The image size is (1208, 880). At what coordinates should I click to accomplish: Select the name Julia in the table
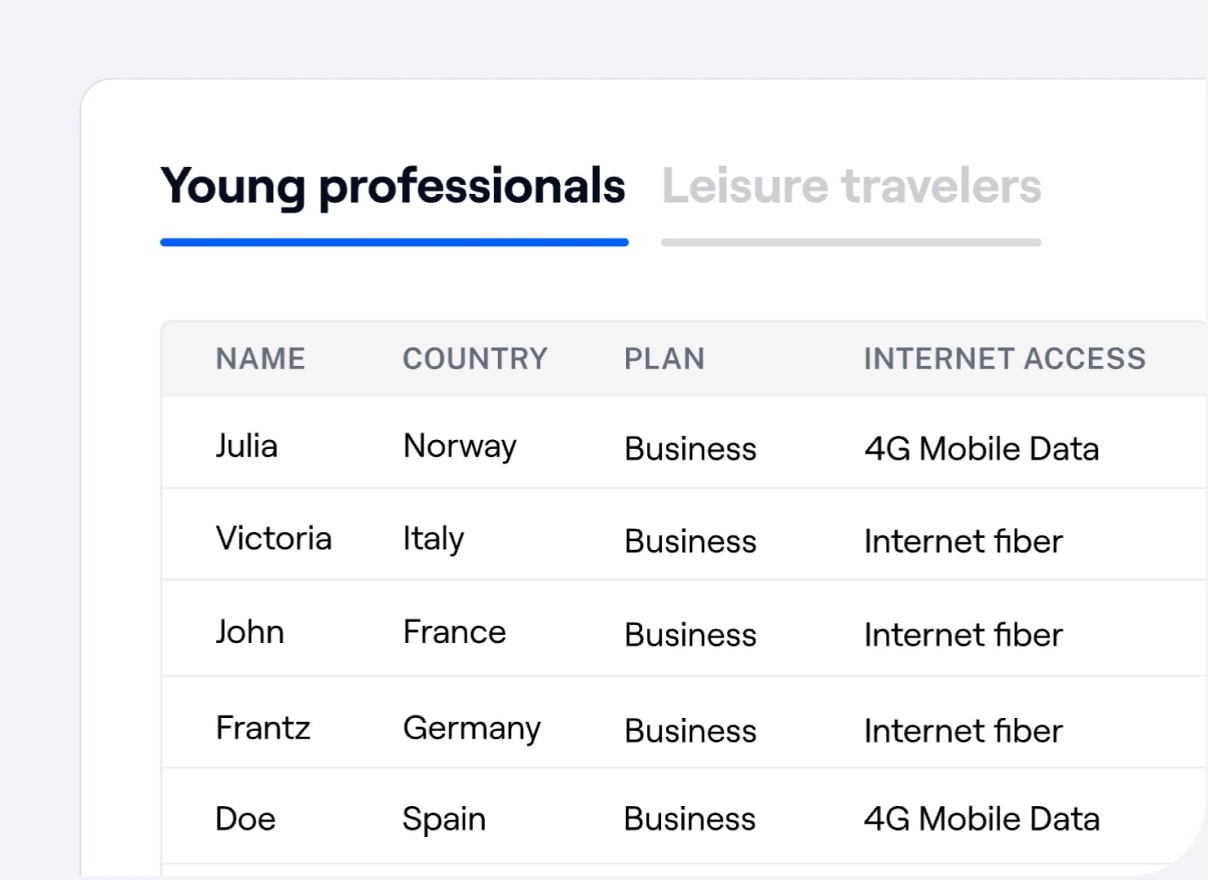(x=246, y=446)
